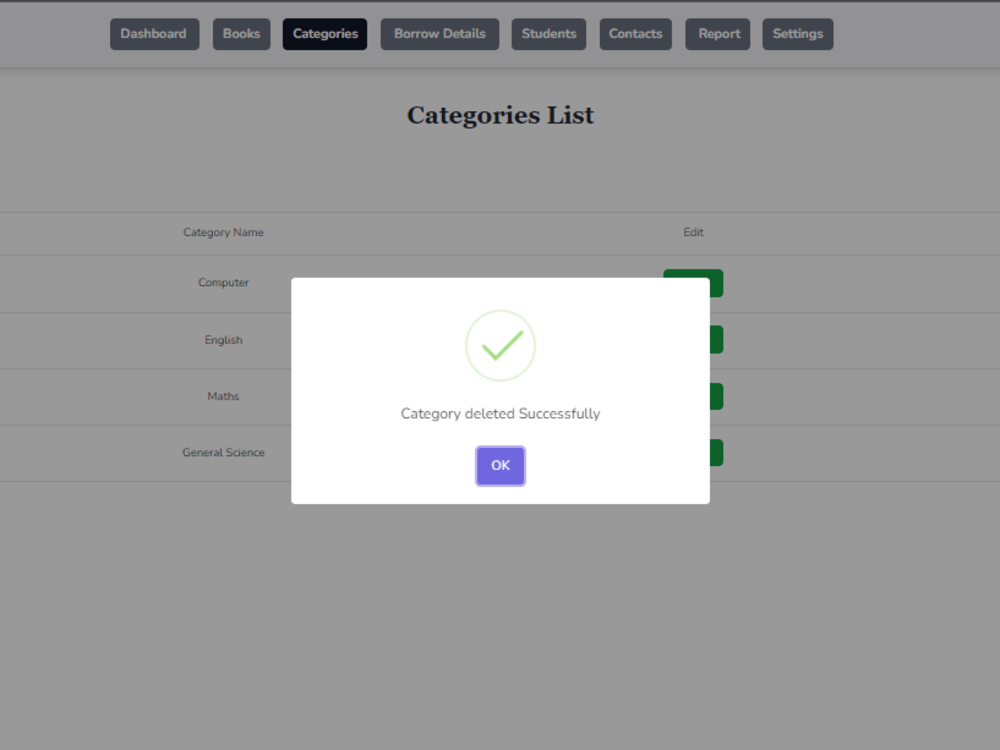The image size is (1000, 750).
Task: Select the General Science category row
Action: [223, 452]
